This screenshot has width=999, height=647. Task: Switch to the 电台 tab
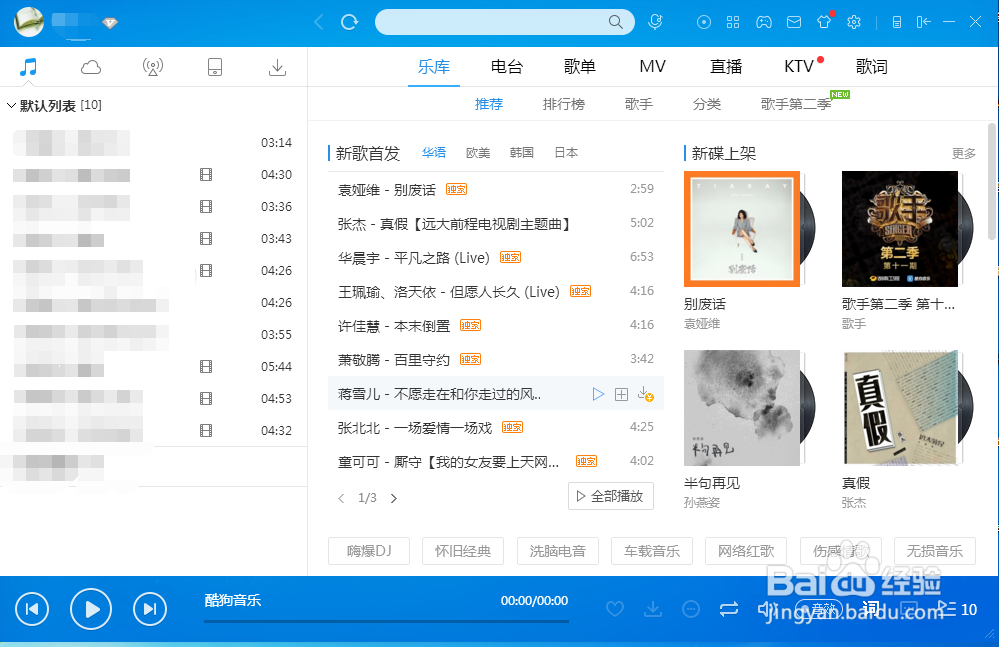click(x=507, y=66)
